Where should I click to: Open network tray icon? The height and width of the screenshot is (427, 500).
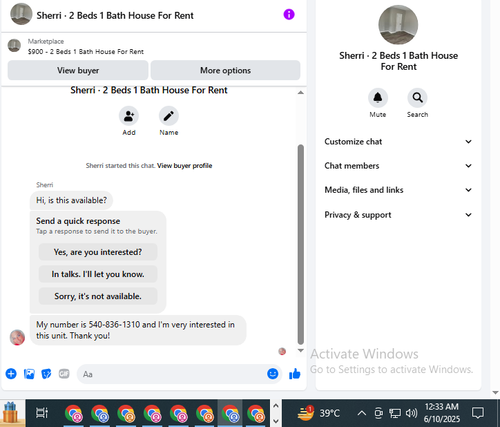(x=395, y=413)
